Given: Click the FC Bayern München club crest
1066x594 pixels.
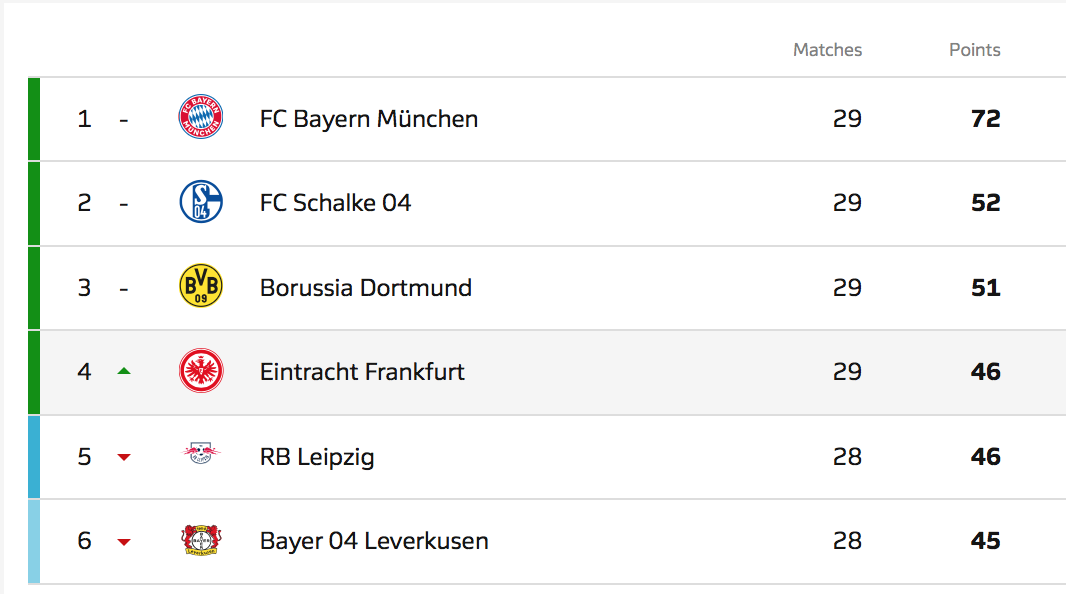Looking at the screenshot, I should pos(201,118).
